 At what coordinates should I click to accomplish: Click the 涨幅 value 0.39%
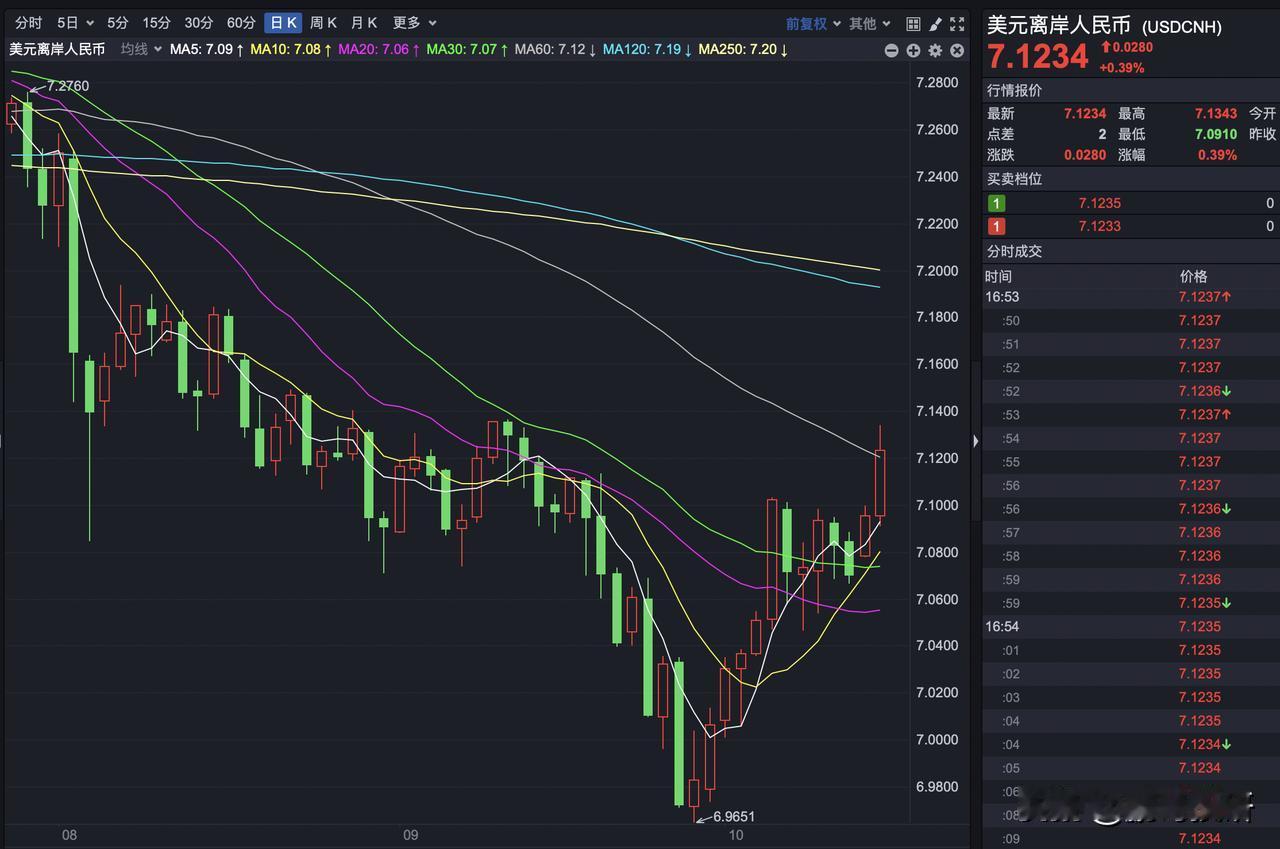(x=1217, y=155)
